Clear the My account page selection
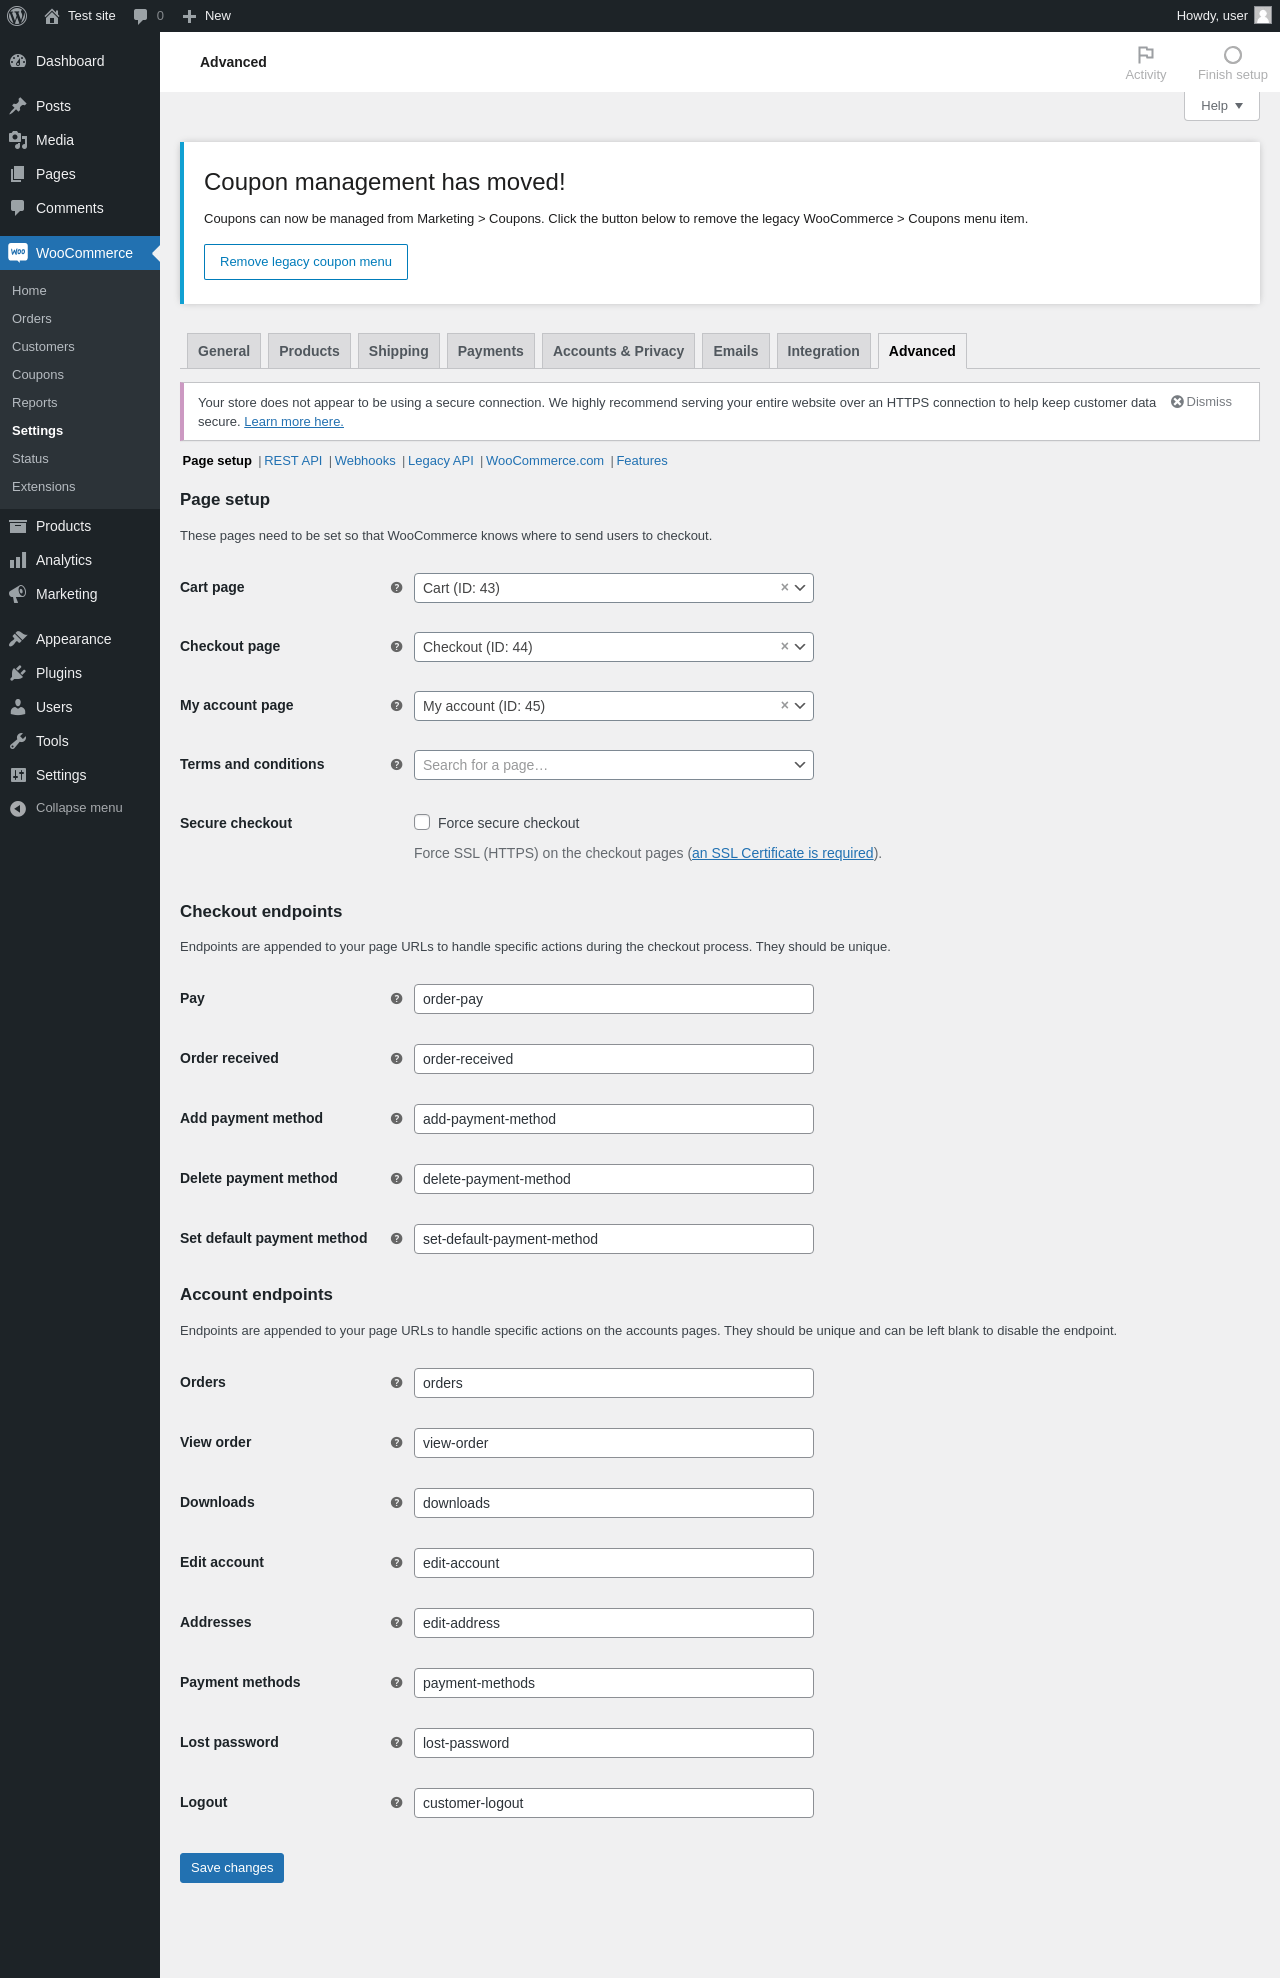 tap(785, 705)
